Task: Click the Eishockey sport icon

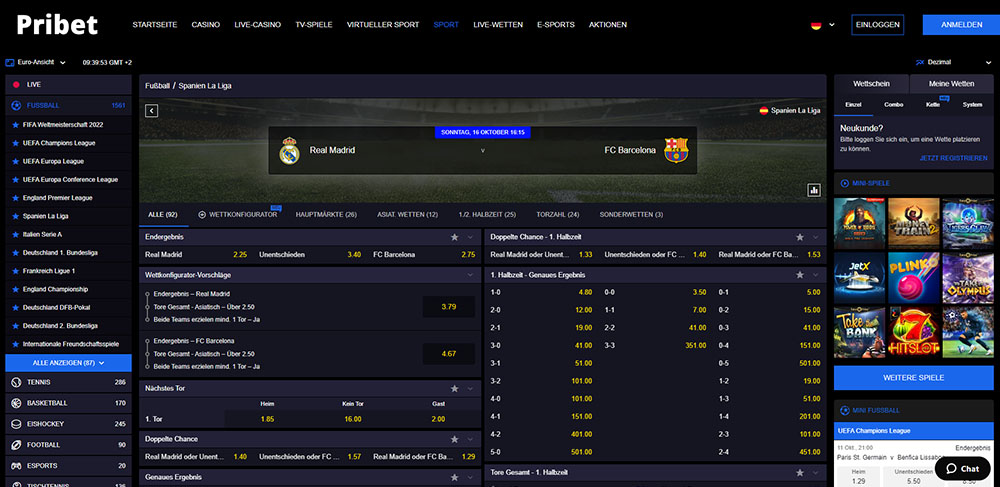Action: coord(16,424)
